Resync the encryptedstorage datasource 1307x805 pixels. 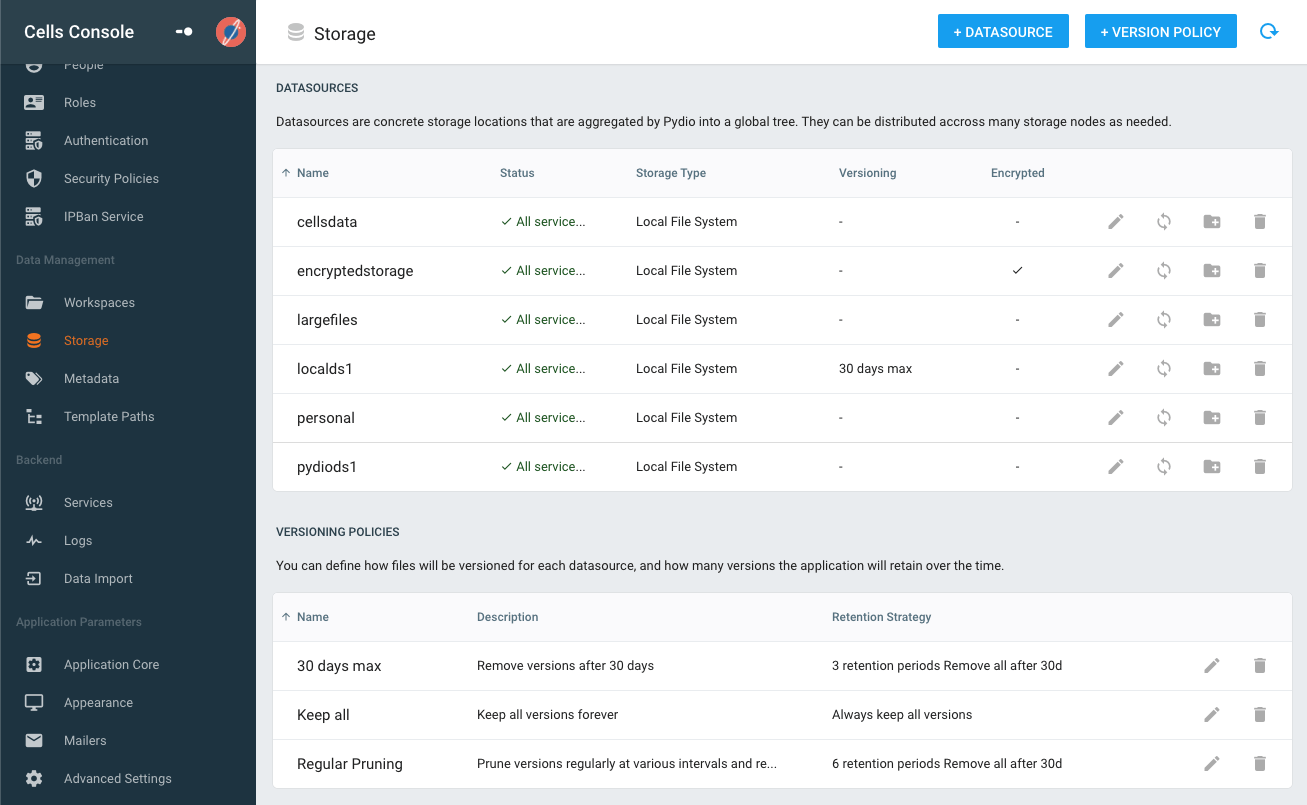pos(1164,271)
